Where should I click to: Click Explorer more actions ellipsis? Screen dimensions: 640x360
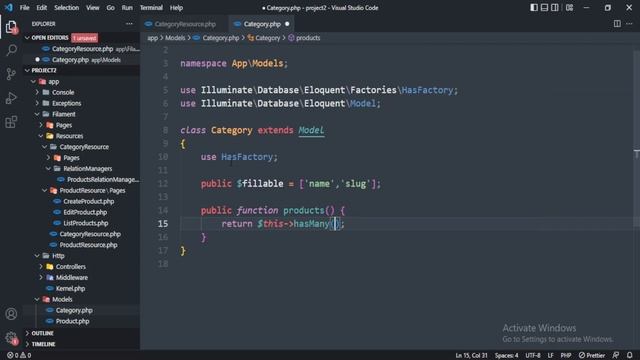(129, 24)
